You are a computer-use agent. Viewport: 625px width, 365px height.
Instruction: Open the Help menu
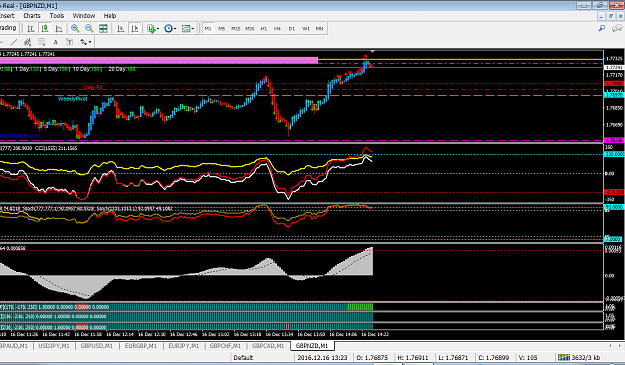coord(110,16)
